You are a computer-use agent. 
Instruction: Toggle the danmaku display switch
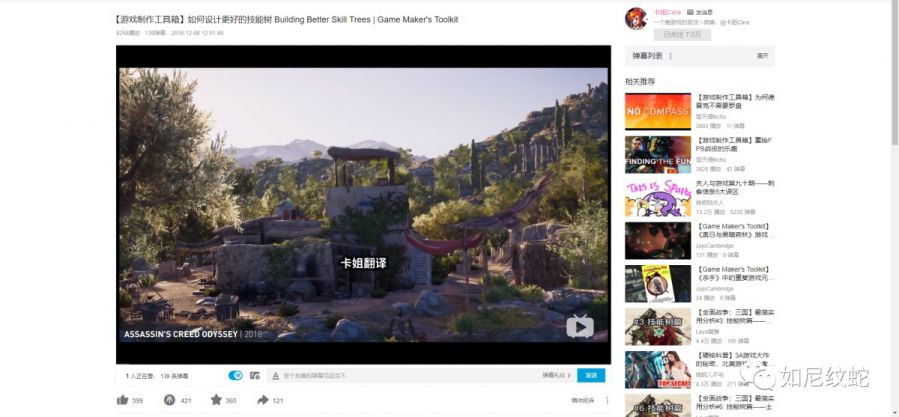coord(235,375)
